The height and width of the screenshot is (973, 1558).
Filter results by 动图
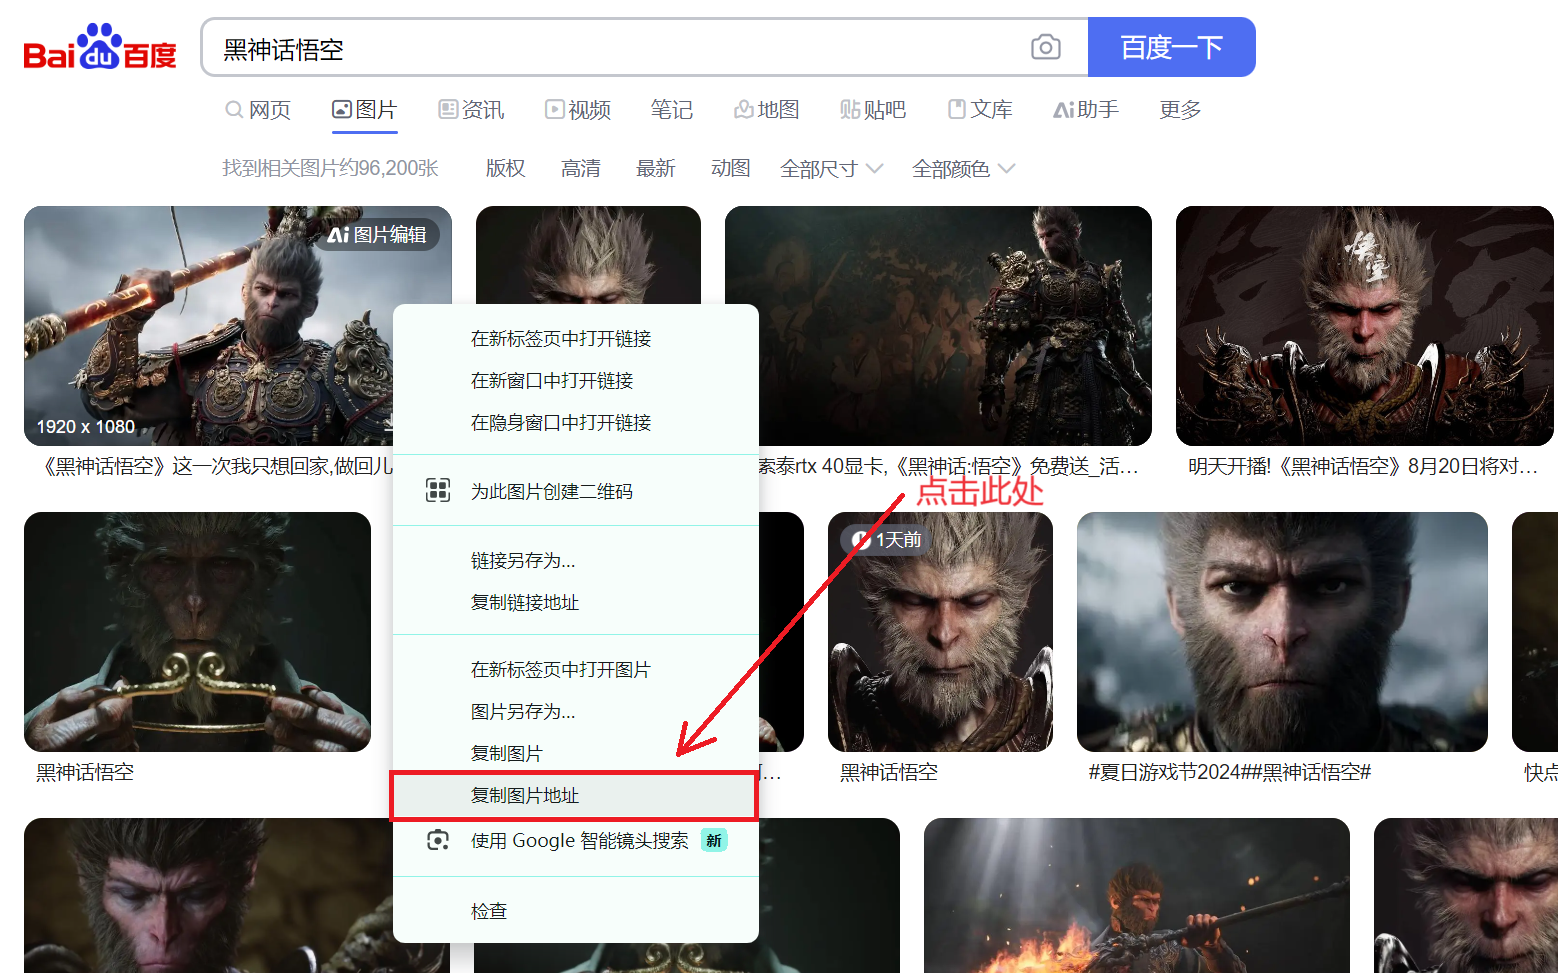coord(731,169)
